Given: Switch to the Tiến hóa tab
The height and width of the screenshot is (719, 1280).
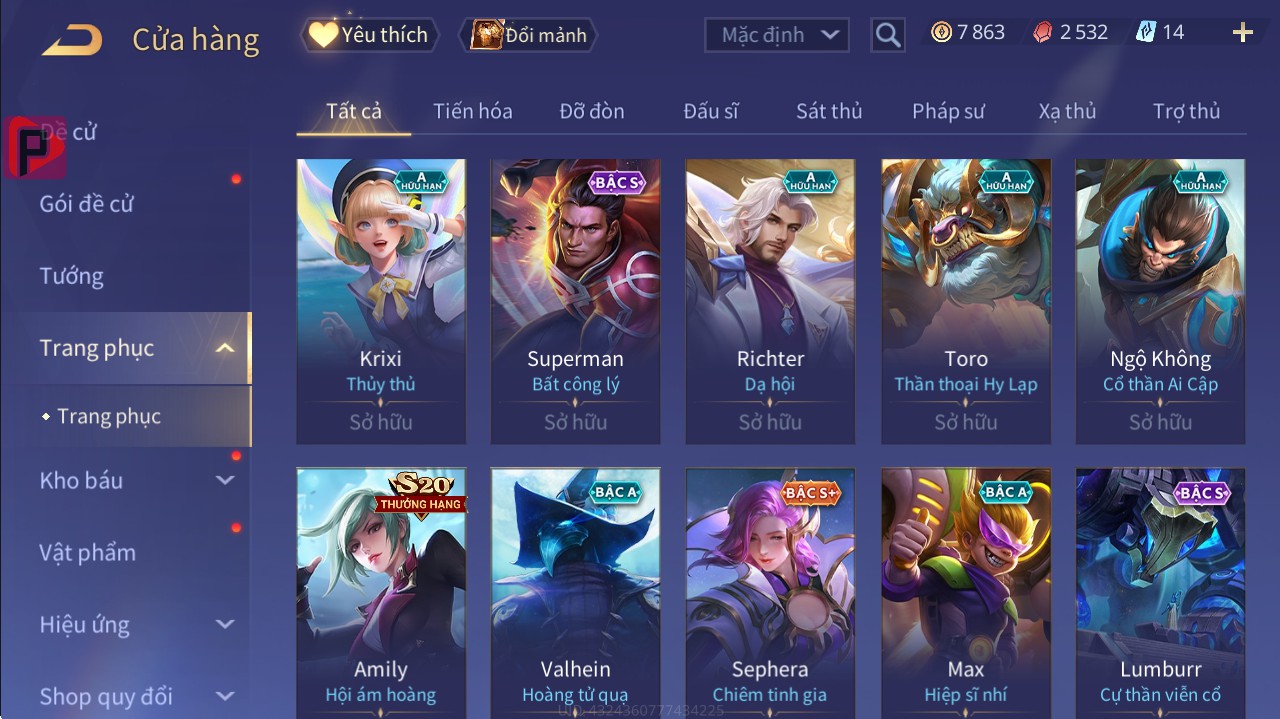Looking at the screenshot, I should [473, 111].
